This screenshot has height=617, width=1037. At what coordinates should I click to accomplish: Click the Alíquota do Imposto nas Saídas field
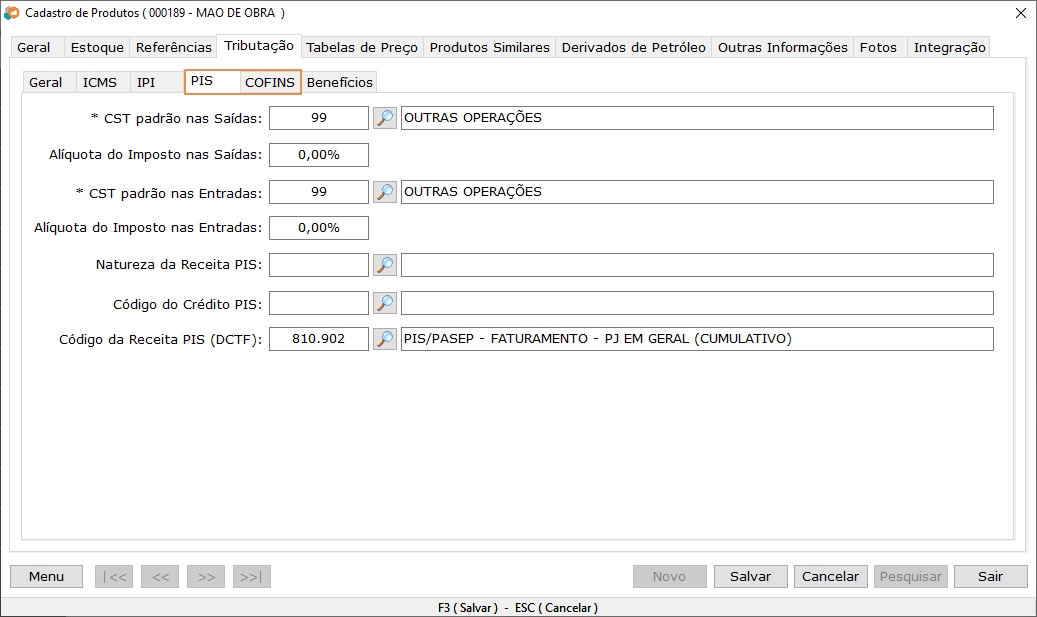coord(319,155)
